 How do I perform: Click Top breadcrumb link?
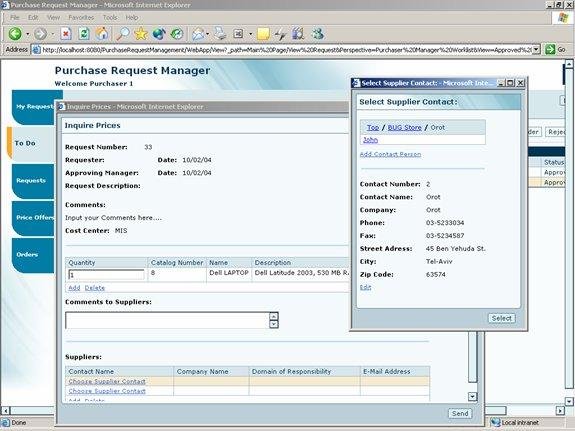tap(373, 127)
